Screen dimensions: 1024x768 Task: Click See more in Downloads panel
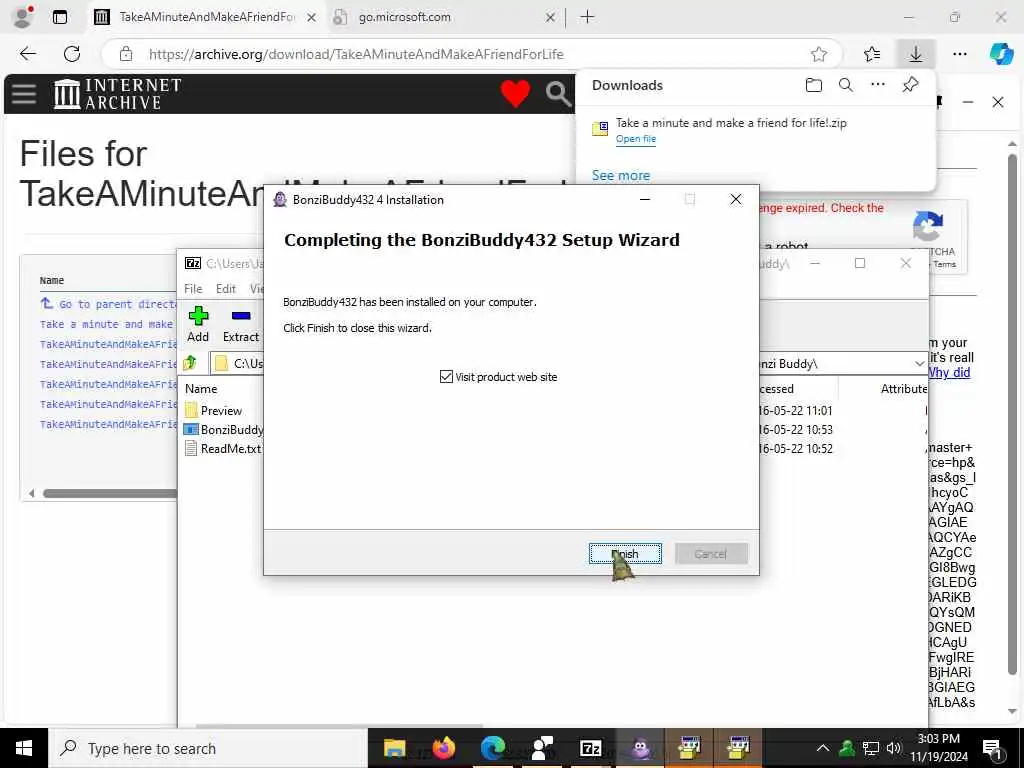click(x=620, y=175)
